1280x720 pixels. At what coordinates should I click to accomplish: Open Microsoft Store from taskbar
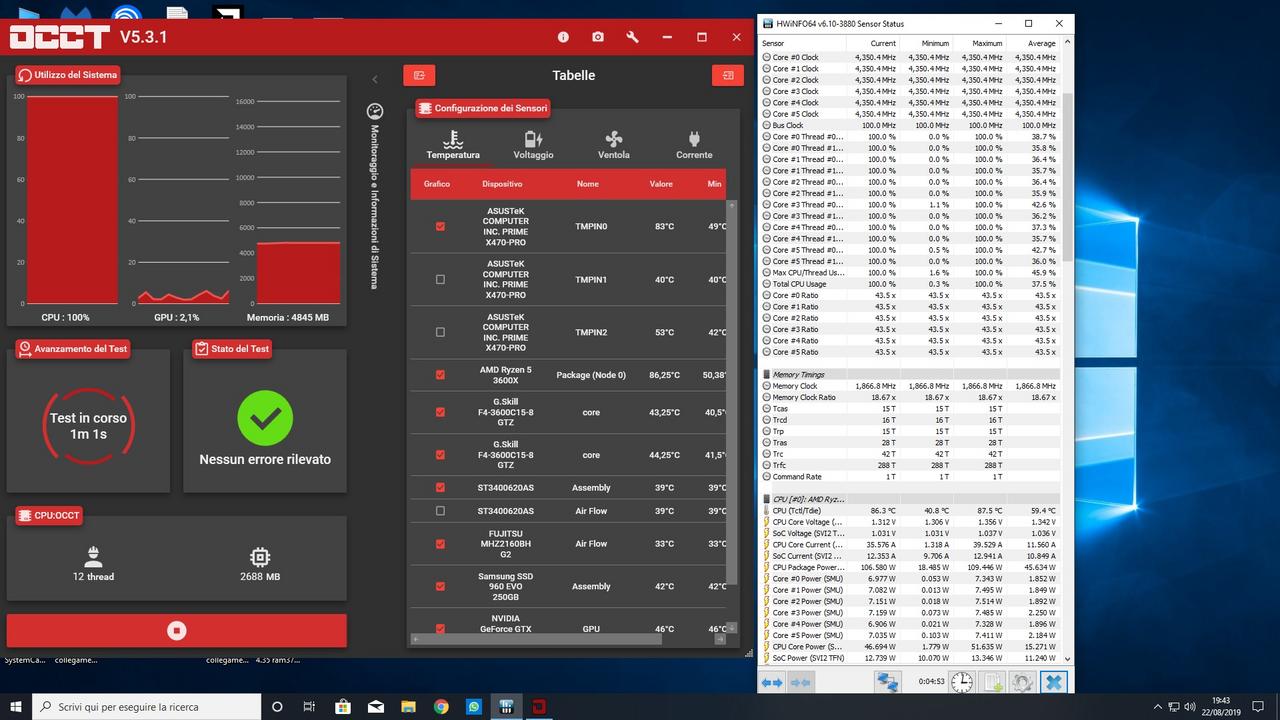[x=343, y=706]
